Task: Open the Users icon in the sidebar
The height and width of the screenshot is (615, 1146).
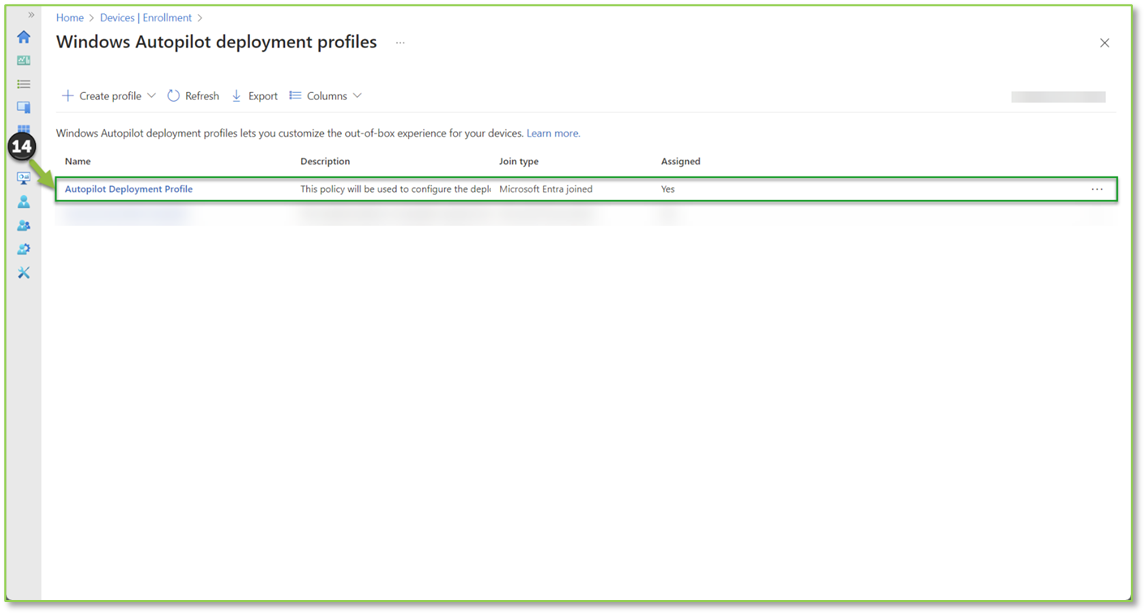Action: pyautogui.click(x=23, y=201)
